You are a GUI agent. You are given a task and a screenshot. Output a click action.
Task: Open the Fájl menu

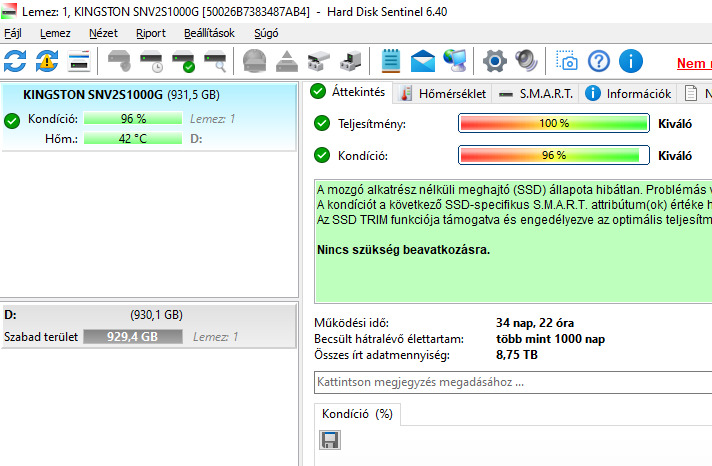click(13, 33)
